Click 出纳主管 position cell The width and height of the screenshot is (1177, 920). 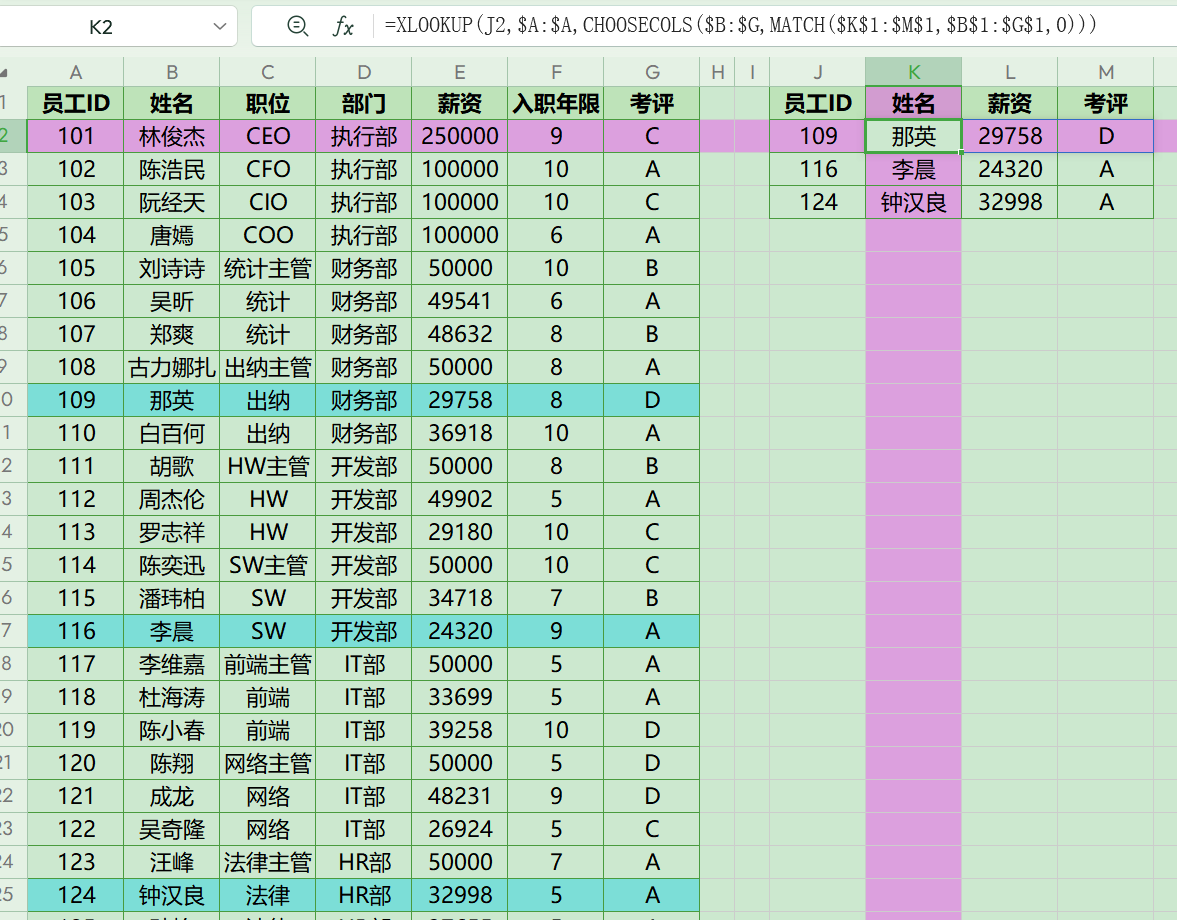(268, 367)
